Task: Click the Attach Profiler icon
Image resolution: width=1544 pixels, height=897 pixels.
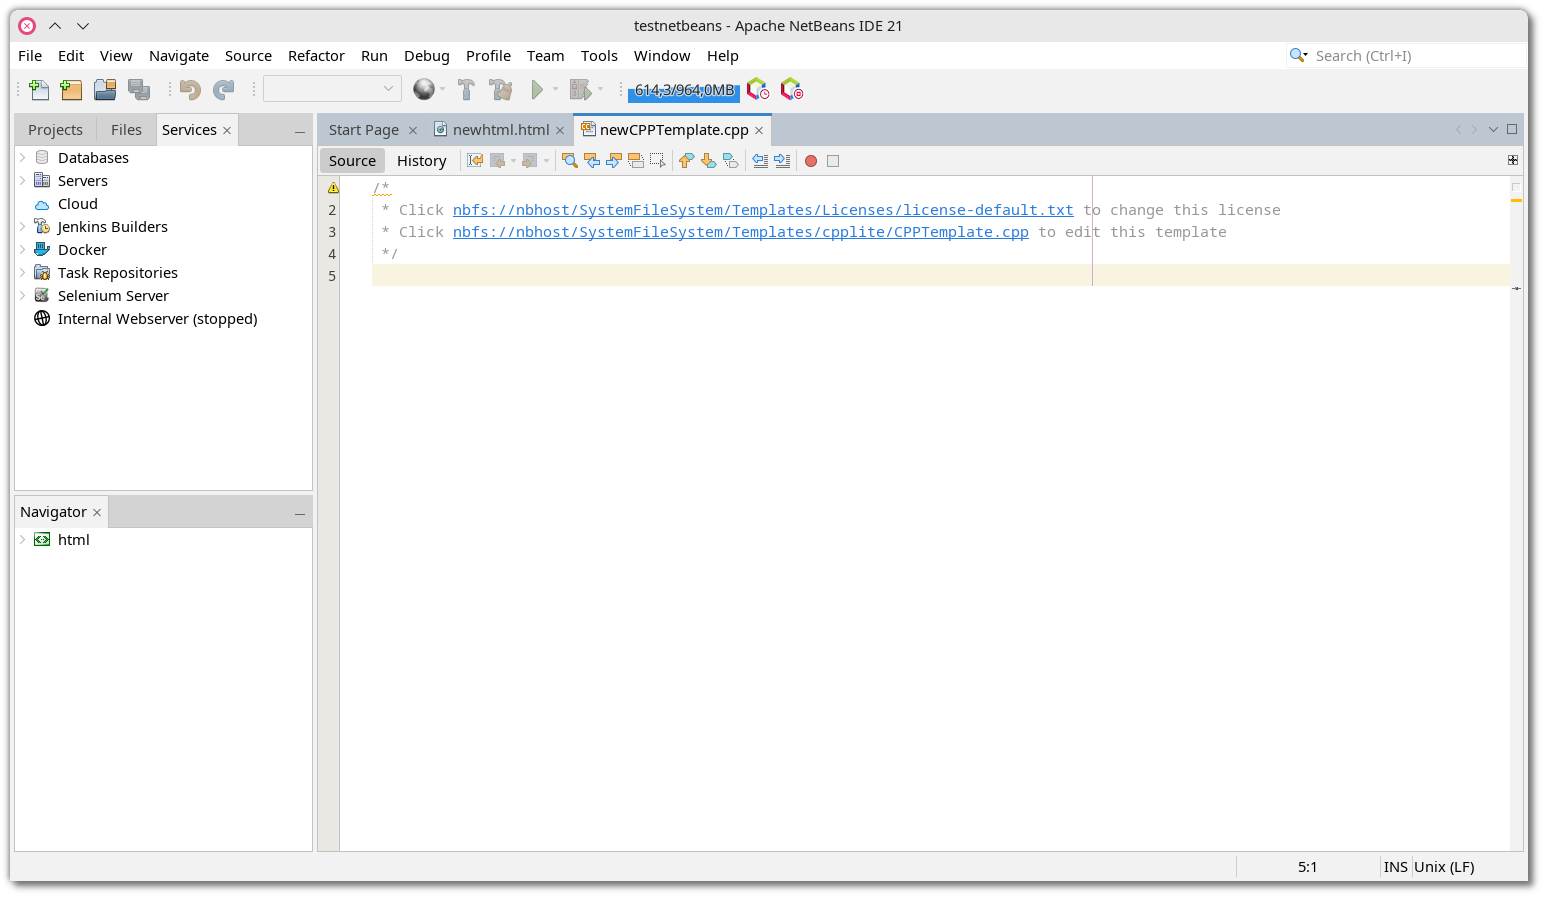Action: click(x=791, y=90)
